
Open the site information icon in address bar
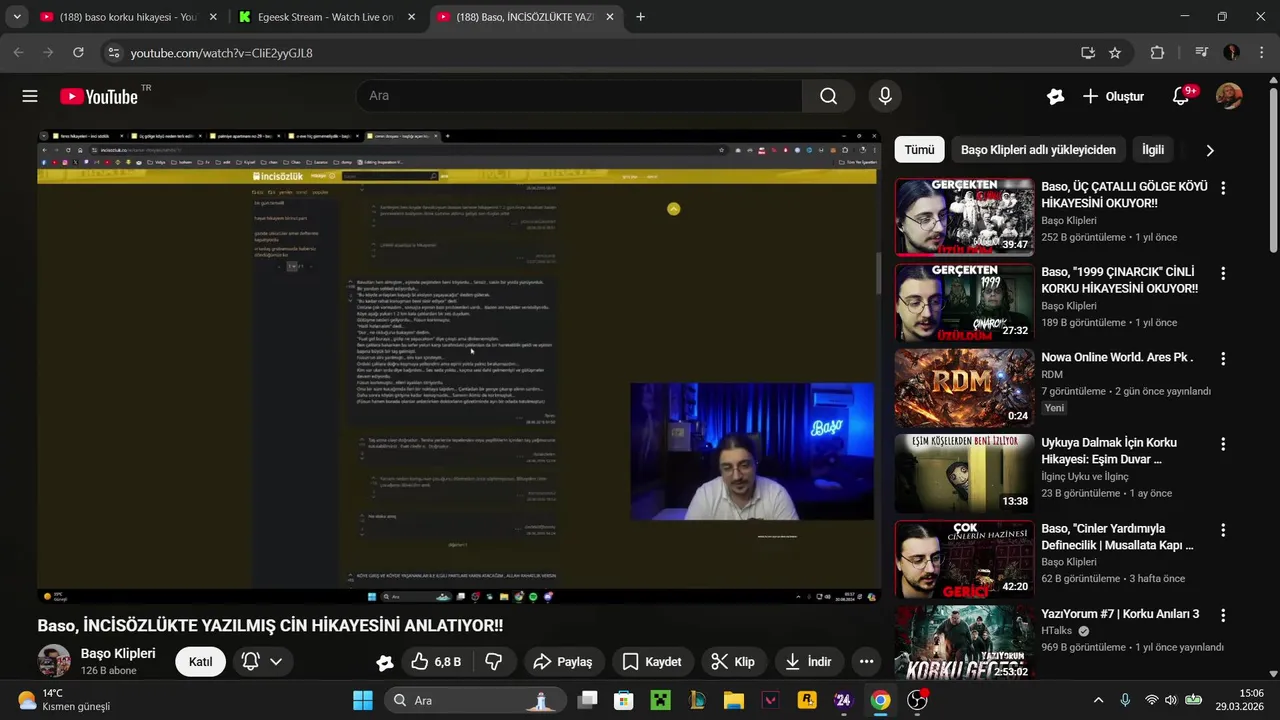click(x=113, y=53)
